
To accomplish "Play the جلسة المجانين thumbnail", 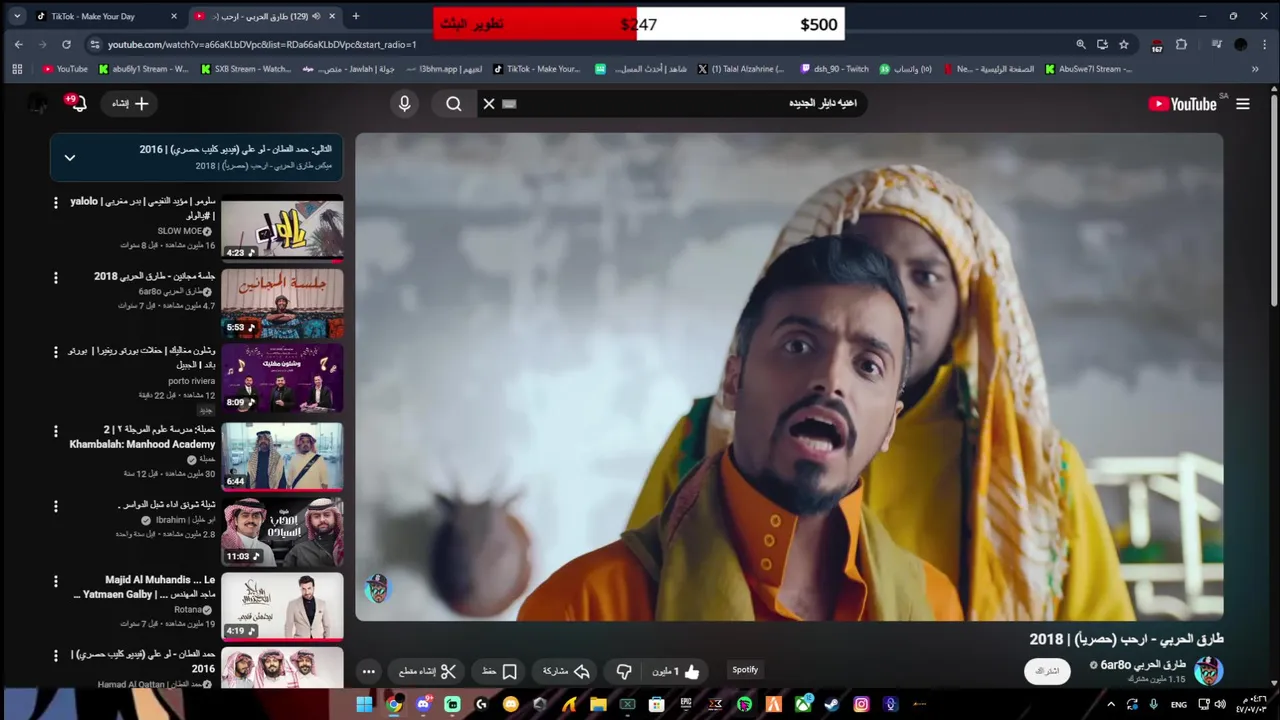I will coord(282,304).
